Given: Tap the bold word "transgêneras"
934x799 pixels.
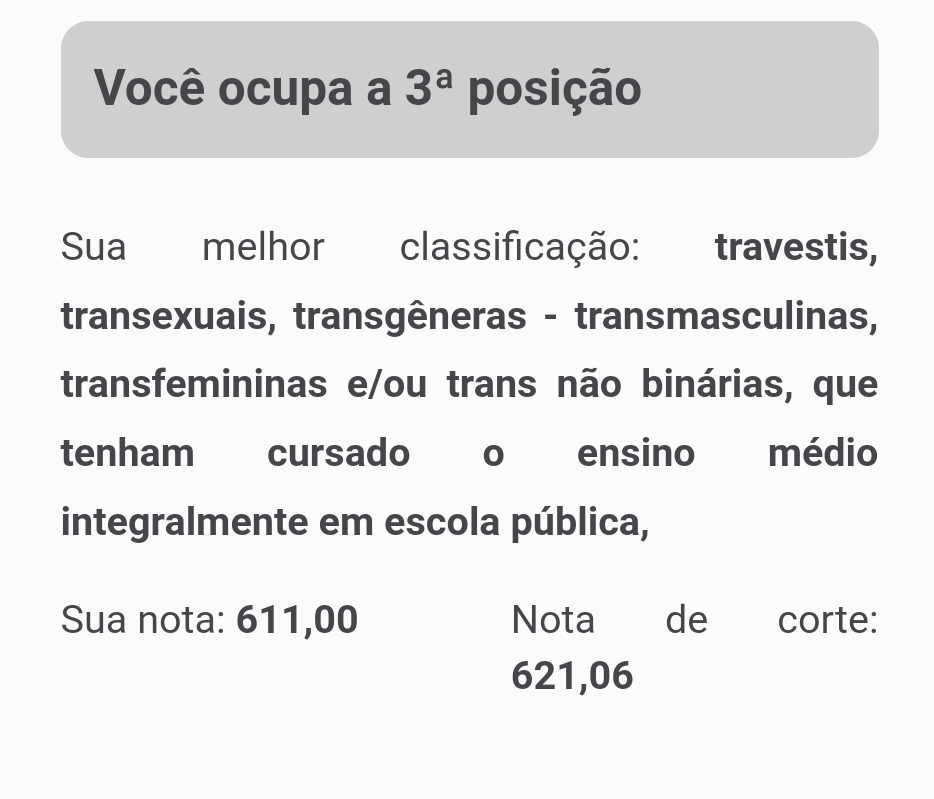Looking at the screenshot, I should point(409,316).
